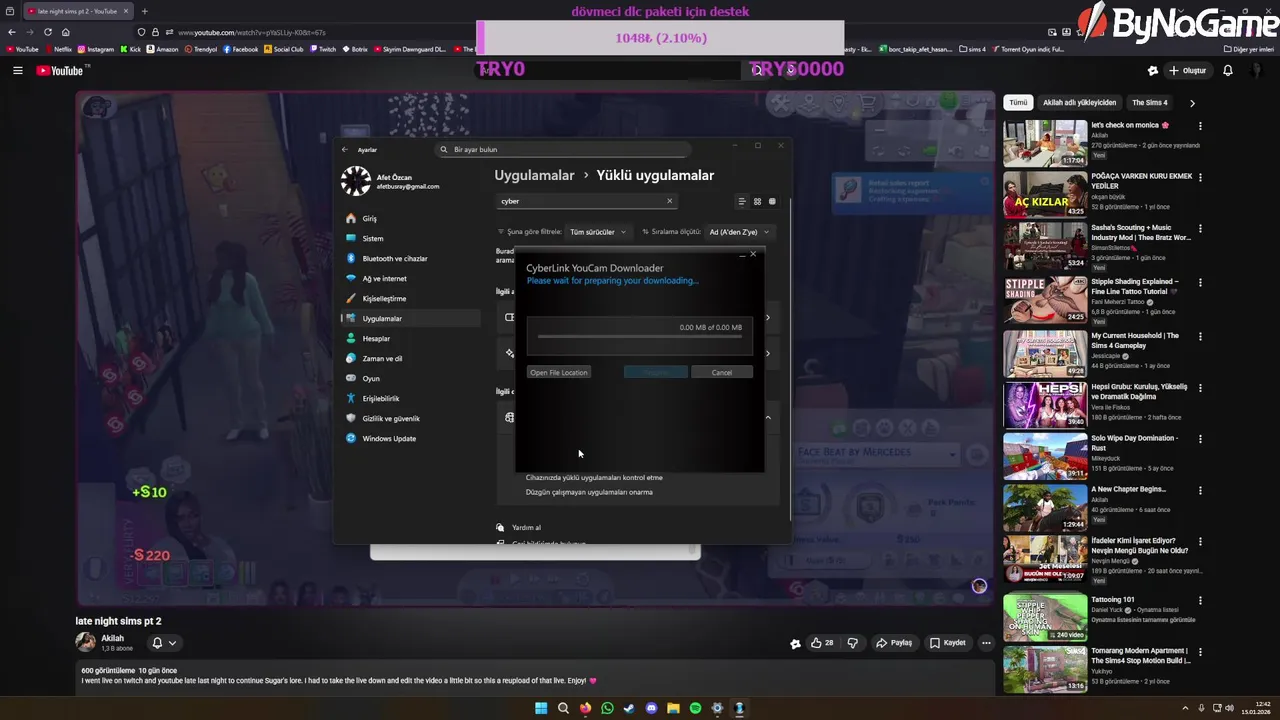Open more actions menu under the video
Image resolution: width=1280 pixels, height=720 pixels.
click(x=986, y=643)
